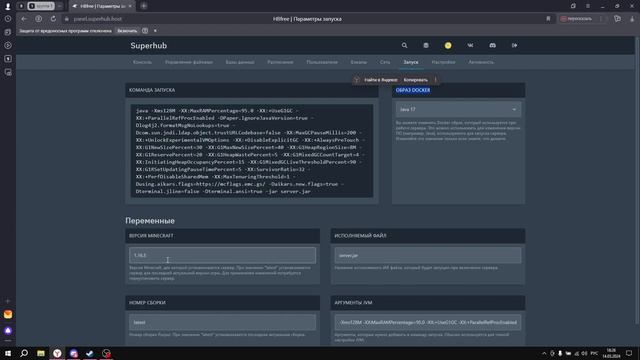Dismiss the malware protection notice bar
The height and width of the screenshot is (360, 640).
pos(155,31)
